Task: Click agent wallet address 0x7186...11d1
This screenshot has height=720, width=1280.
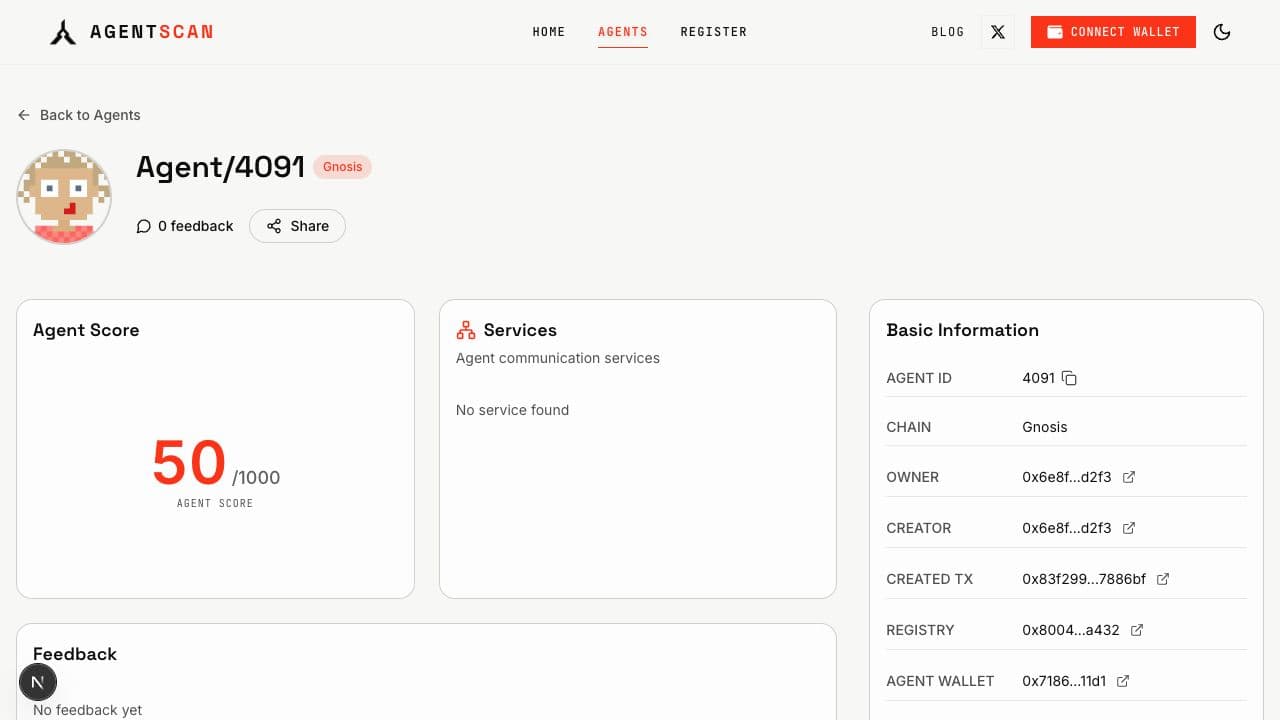Action: point(1064,681)
